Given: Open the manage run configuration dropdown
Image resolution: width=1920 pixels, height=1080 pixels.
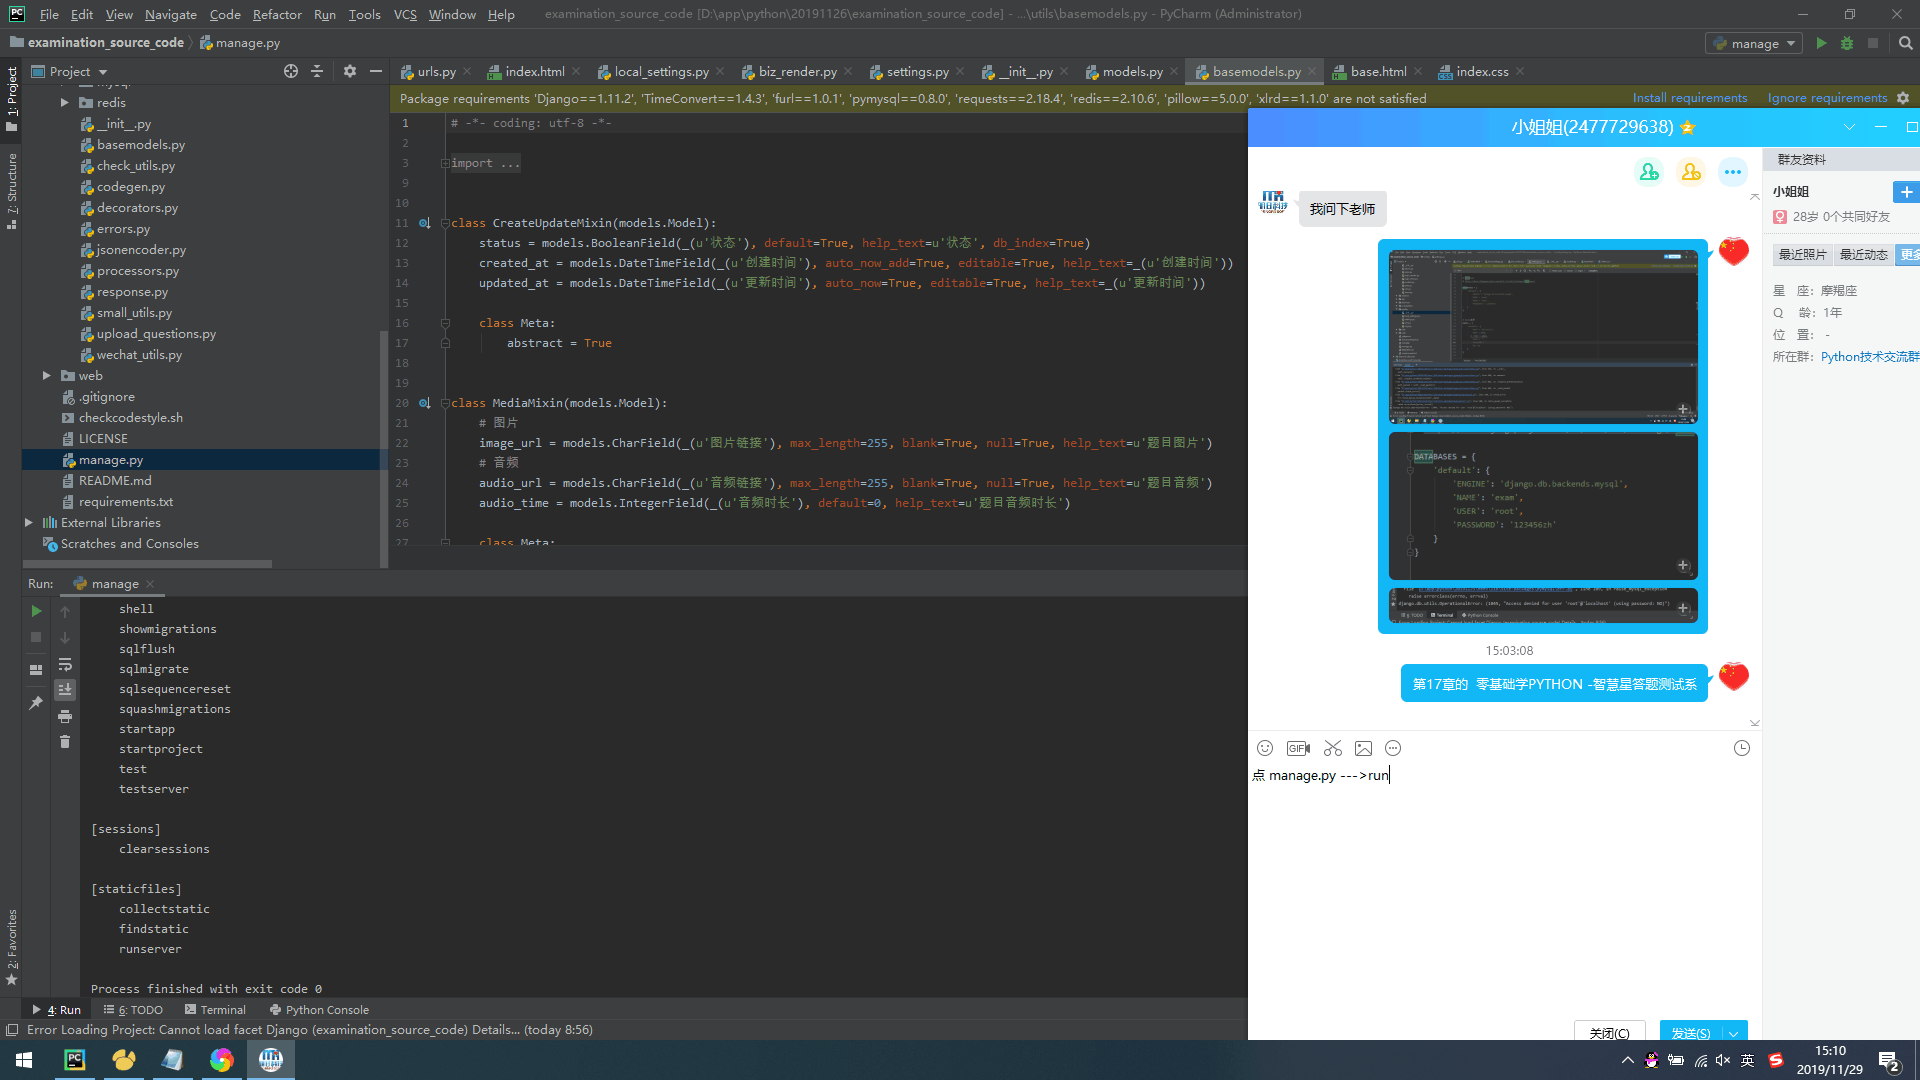Looking at the screenshot, I should (1756, 43).
